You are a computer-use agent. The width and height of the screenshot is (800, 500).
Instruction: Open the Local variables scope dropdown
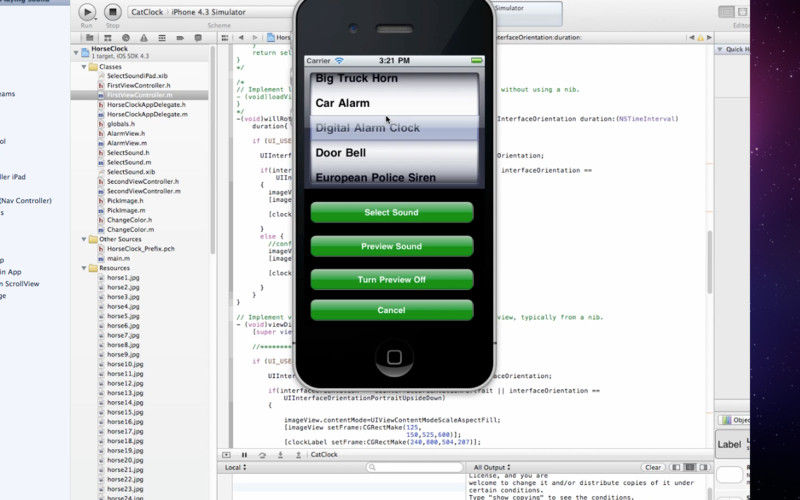pos(235,467)
